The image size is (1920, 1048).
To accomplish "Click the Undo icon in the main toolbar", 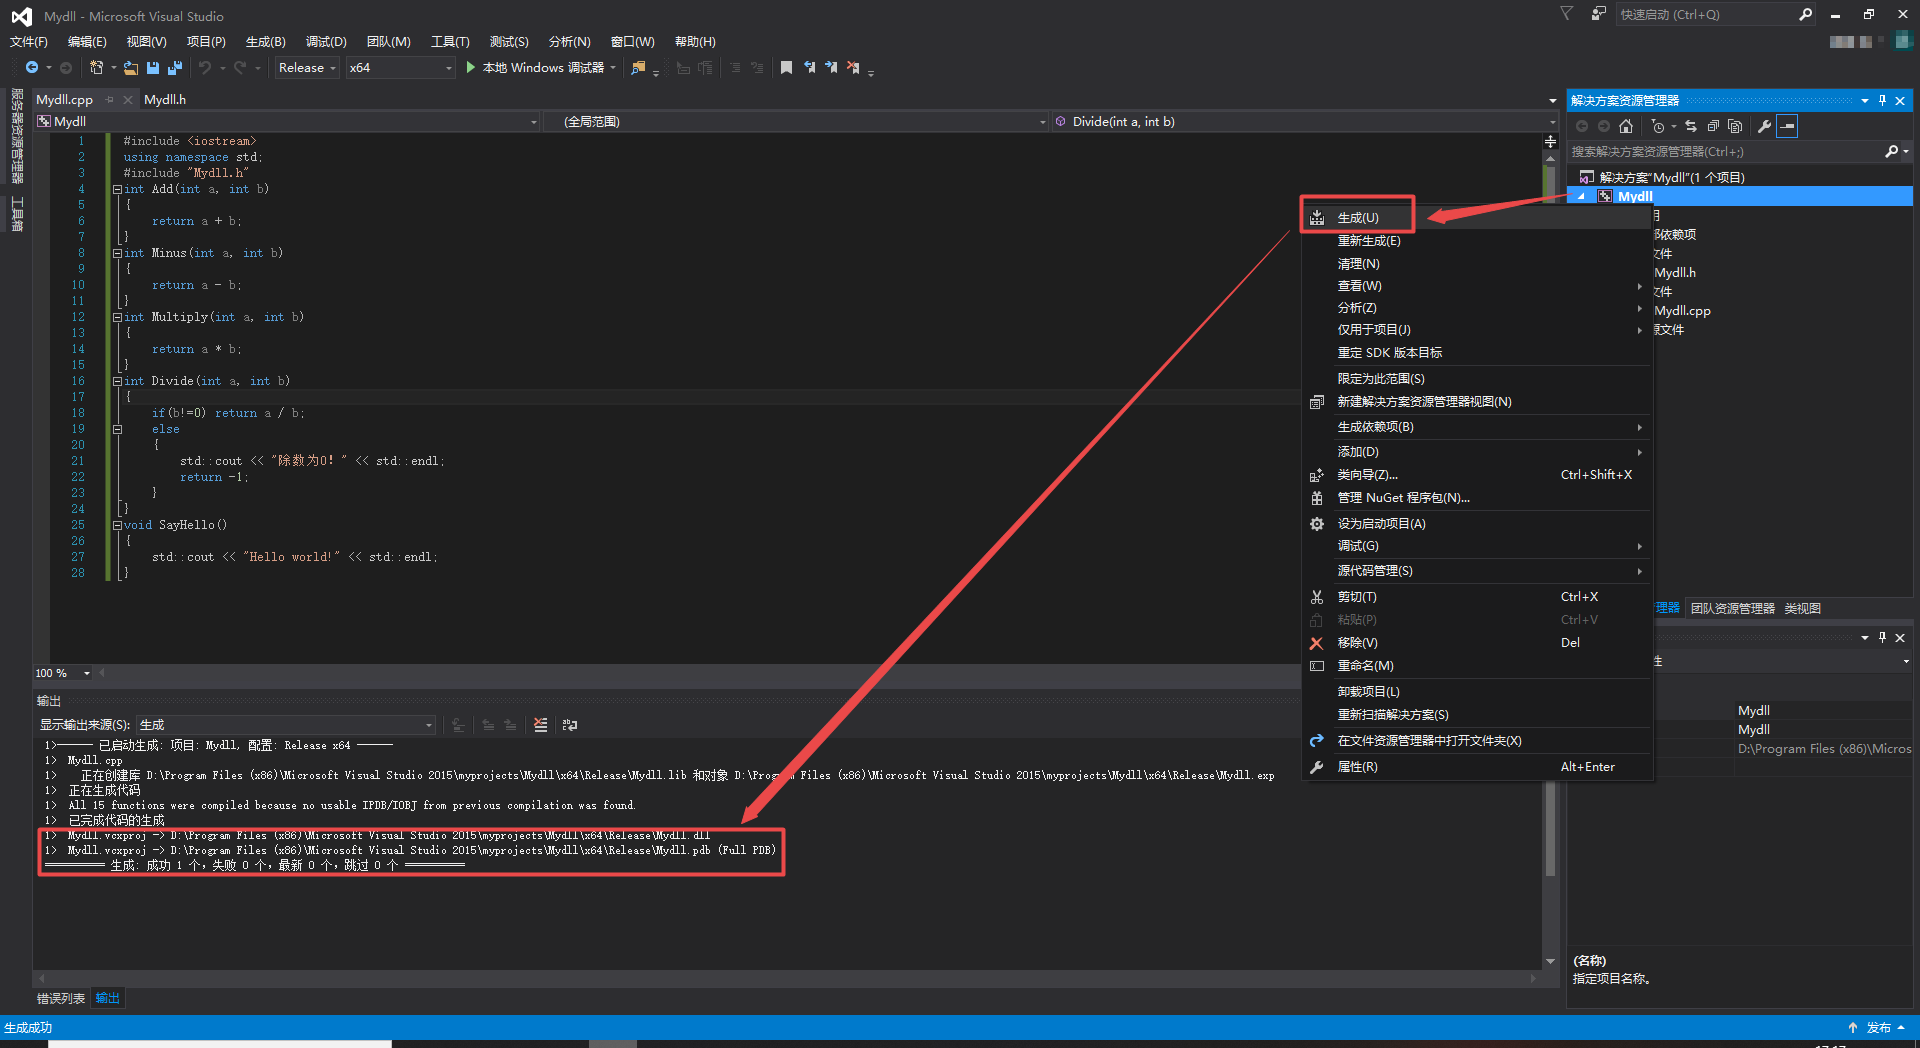I will click(206, 67).
